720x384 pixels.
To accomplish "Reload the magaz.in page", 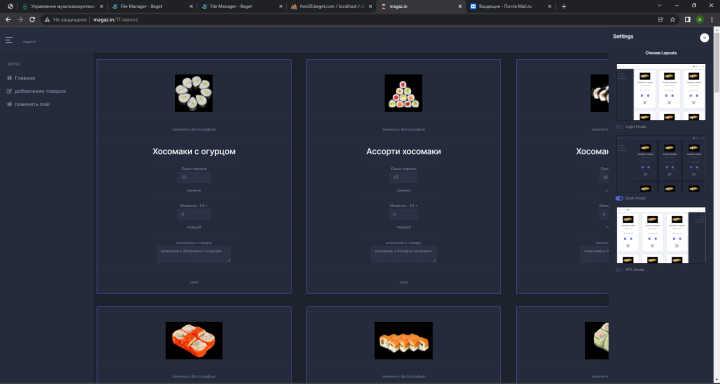I will (x=32, y=19).
